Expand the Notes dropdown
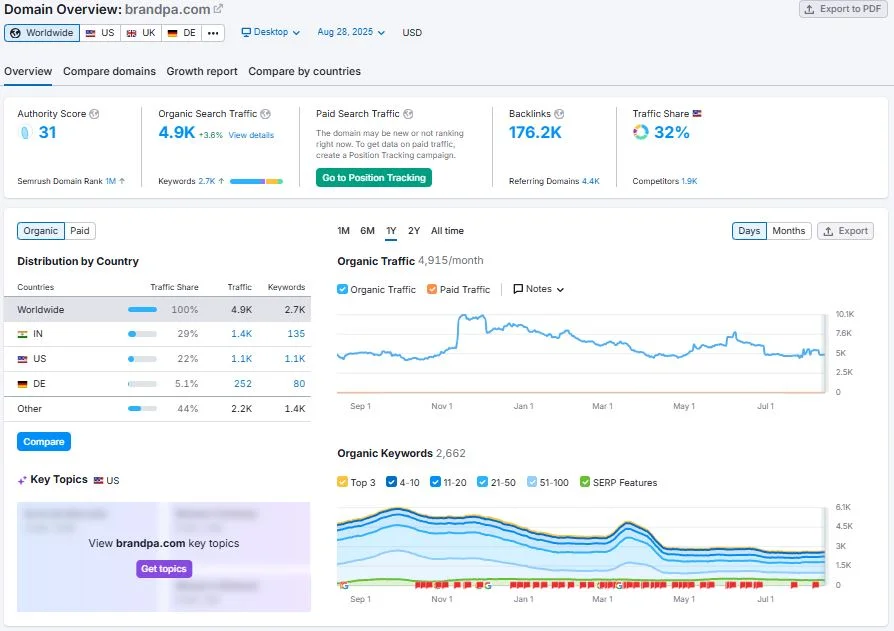 539,289
